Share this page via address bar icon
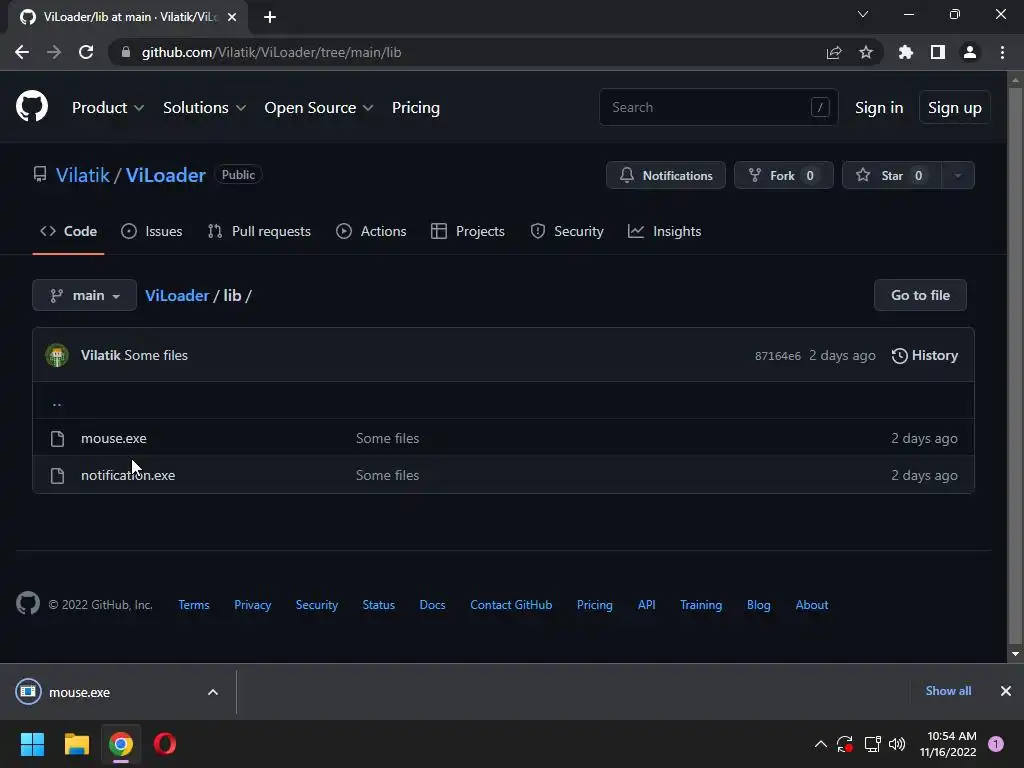The width and height of the screenshot is (1024, 768). click(x=833, y=52)
